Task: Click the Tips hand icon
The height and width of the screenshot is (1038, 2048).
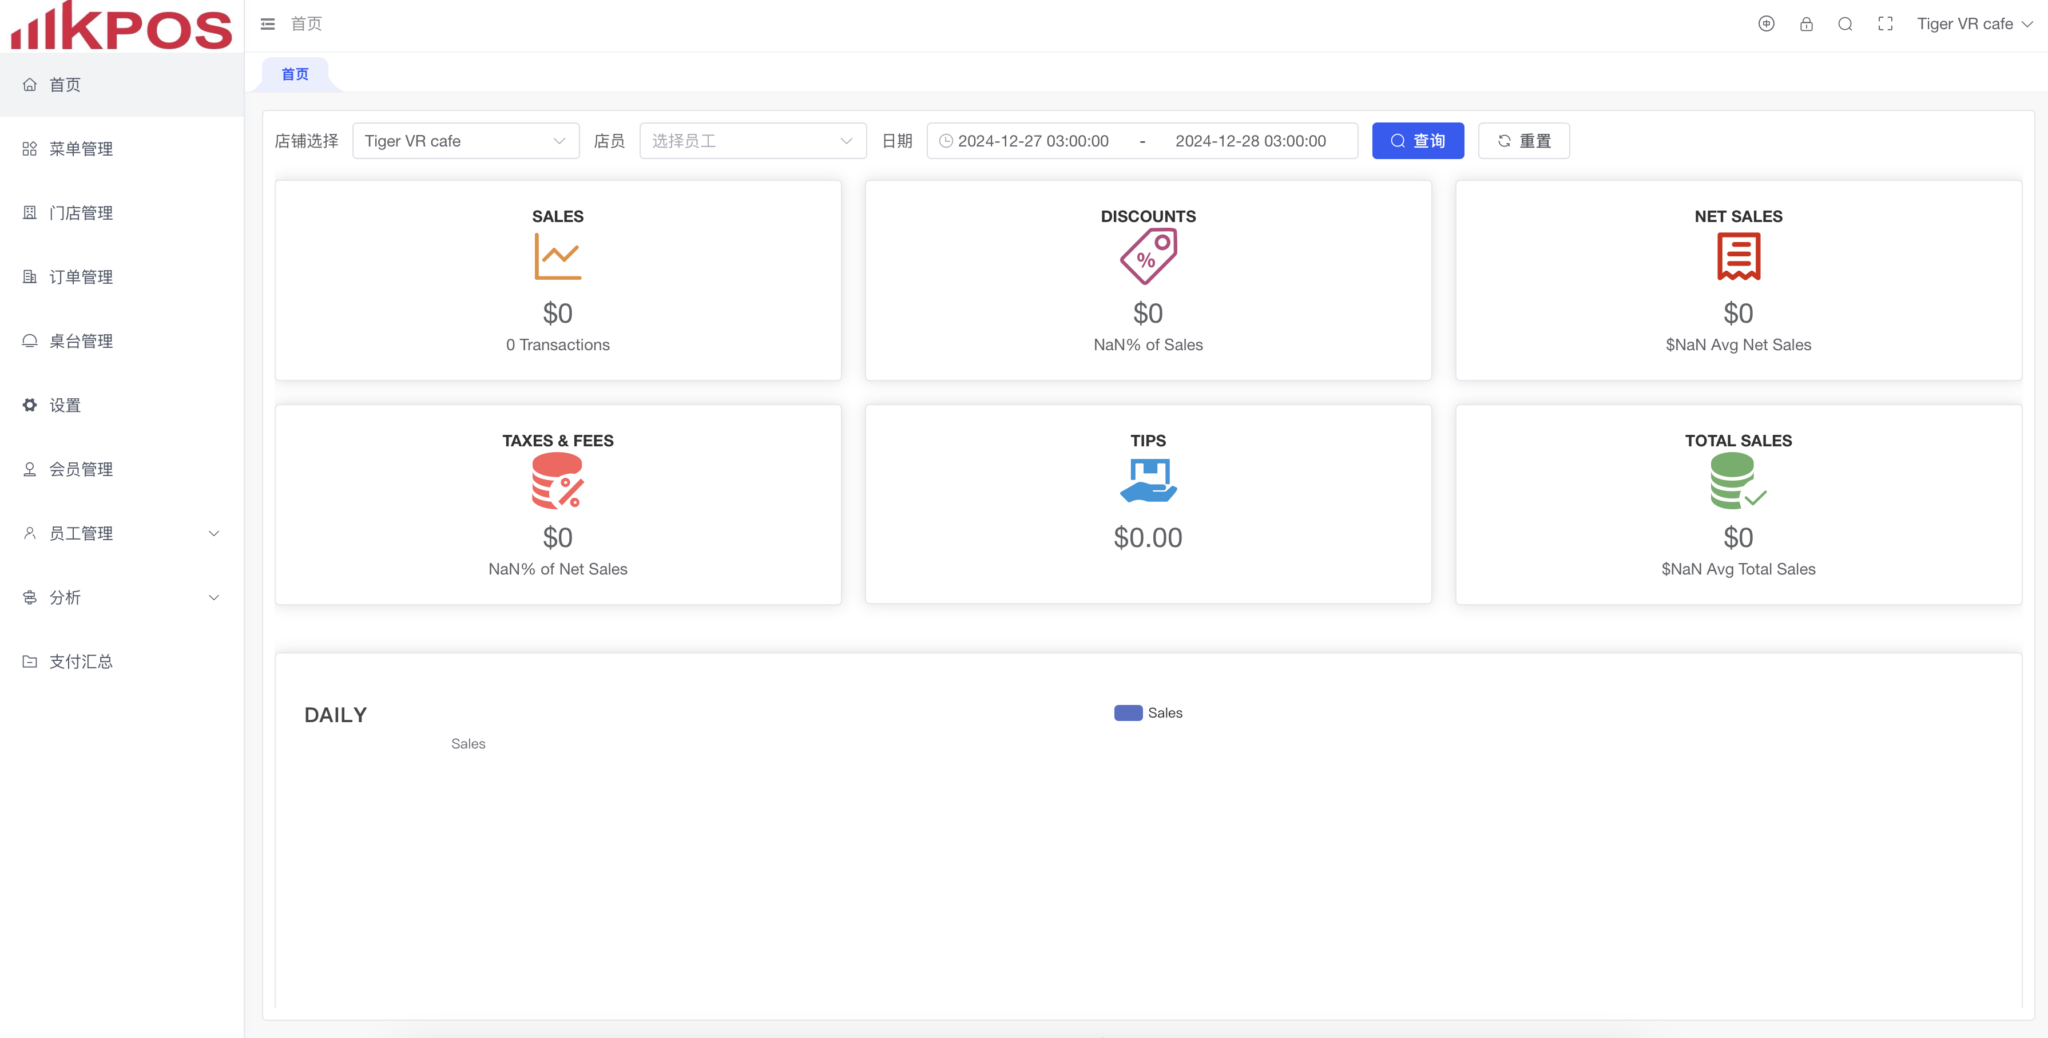Action: tap(1148, 481)
